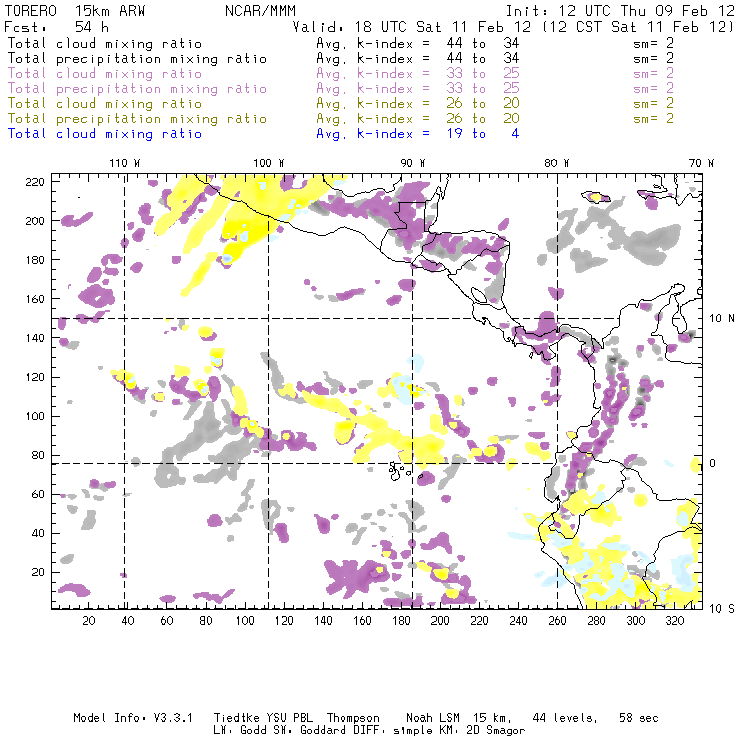Viewport: 740px width, 740px height.
Task: Click the '58 sec' timestep text
Action: pyautogui.click(x=639, y=718)
